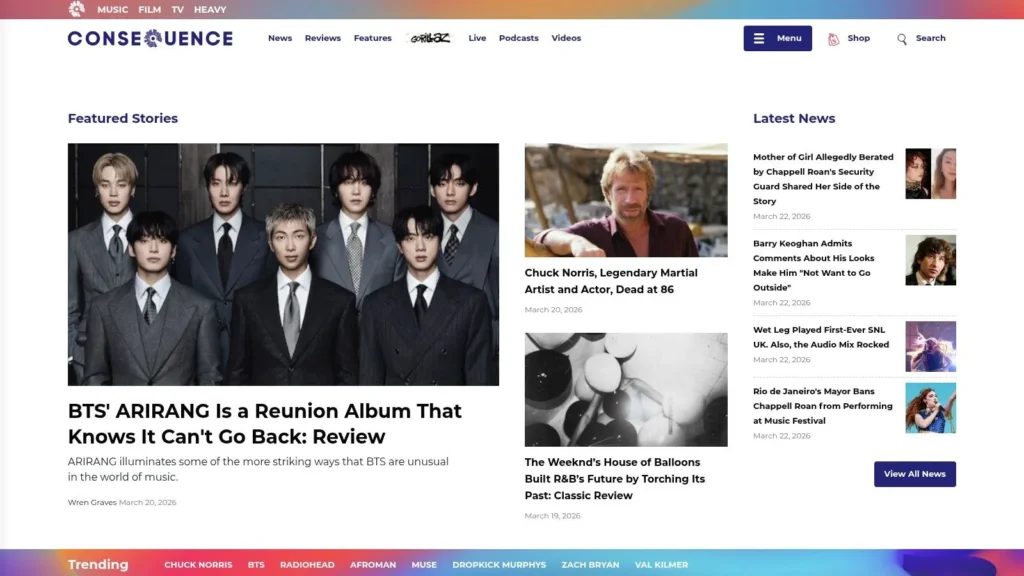This screenshot has height=576, width=1024.
Task: Navigate to the Podcasts section
Action: [x=518, y=38]
